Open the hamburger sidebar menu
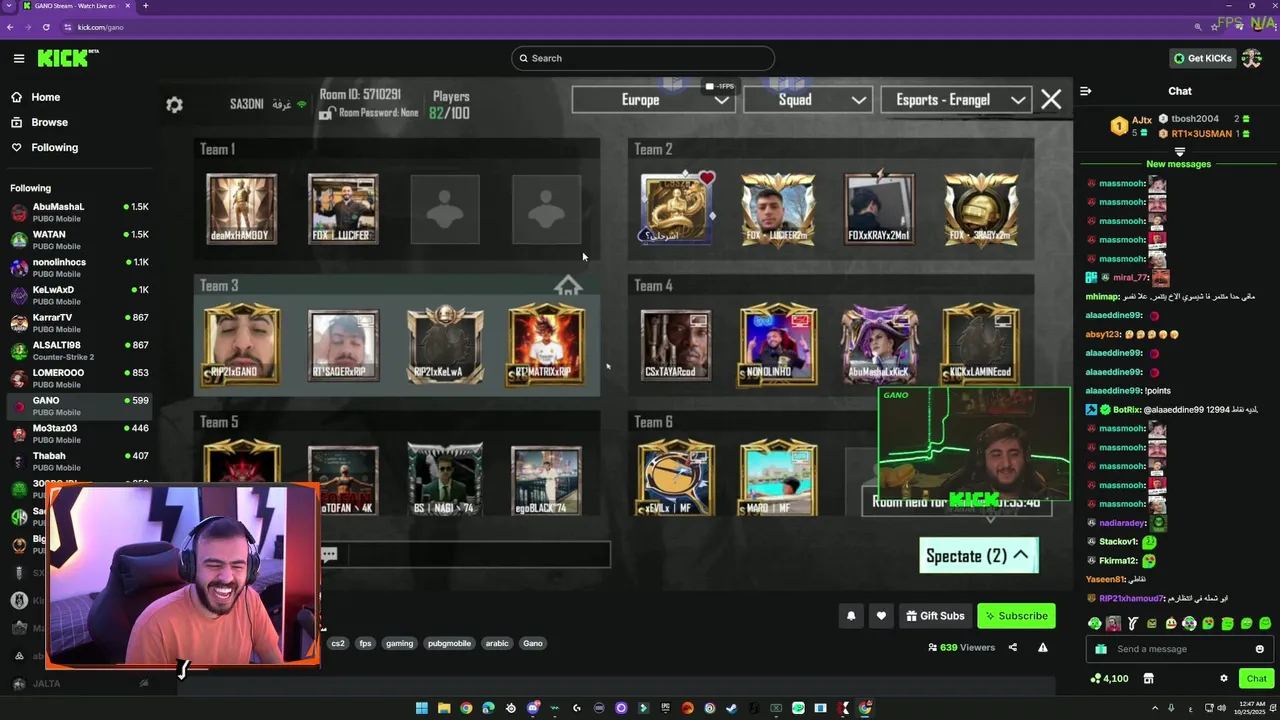The width and height of the screenshot is (1280, 720). coord(19,58)
